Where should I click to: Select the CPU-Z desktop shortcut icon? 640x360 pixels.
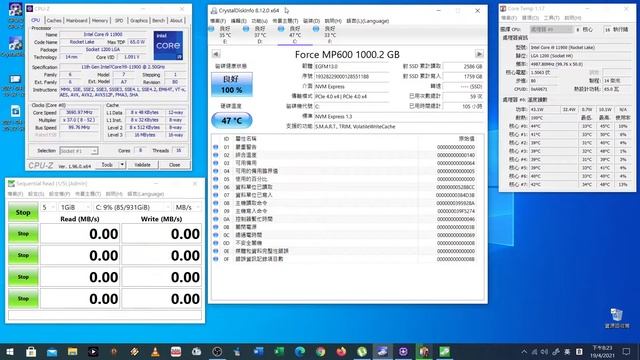click(15, 16)
